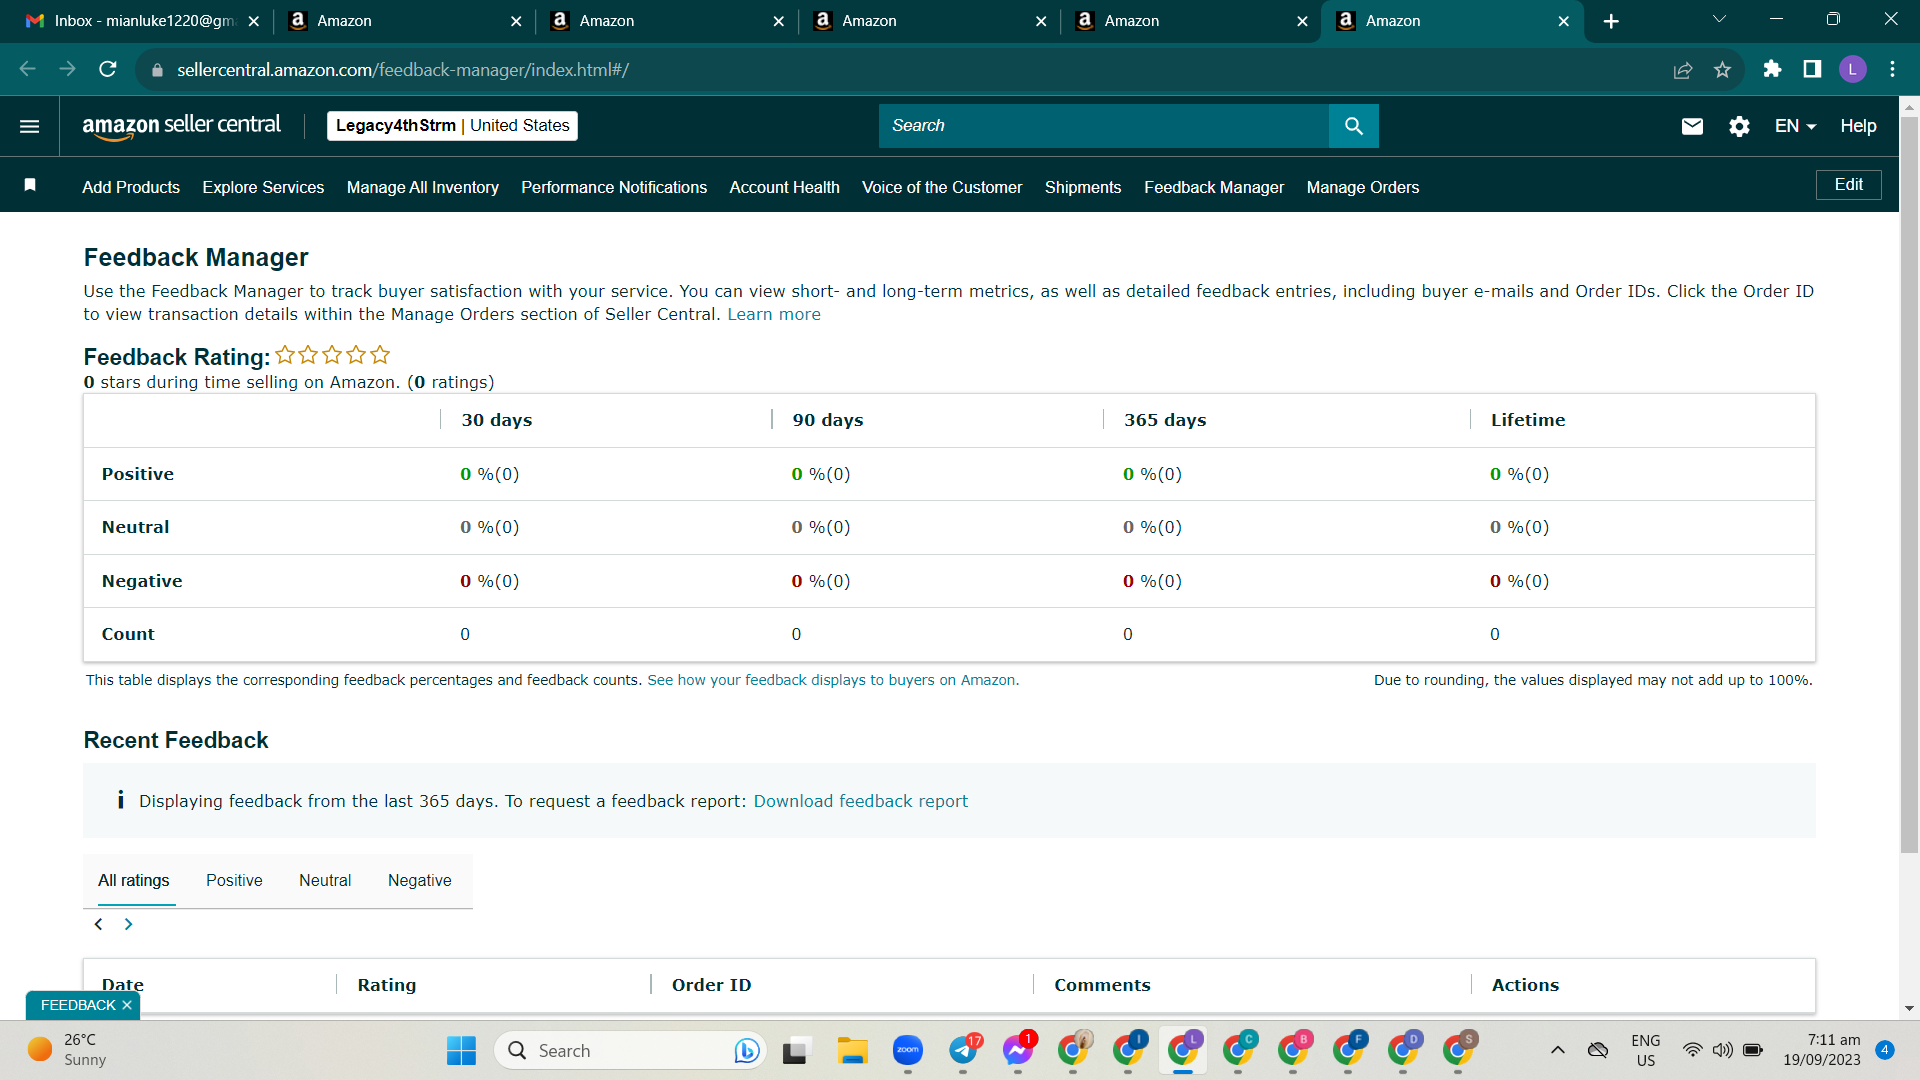Open Seller Central settings gear

click(1739, 126)
